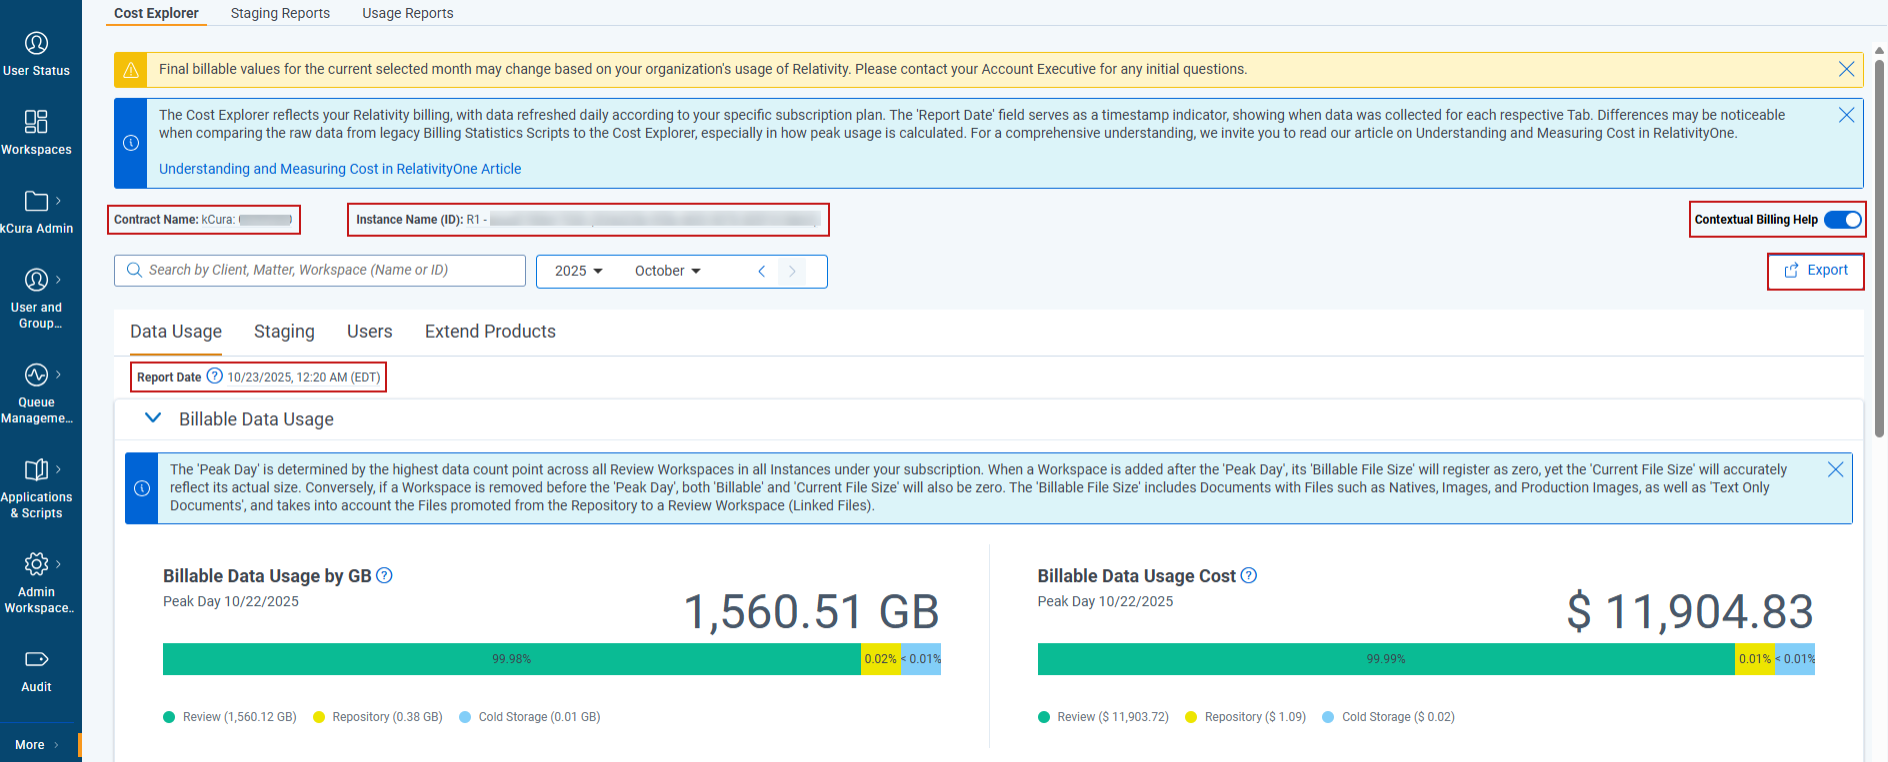Switch to the Usage Reports tab
This screenshot has height=762, width=1888.
(x=408, y=13)
